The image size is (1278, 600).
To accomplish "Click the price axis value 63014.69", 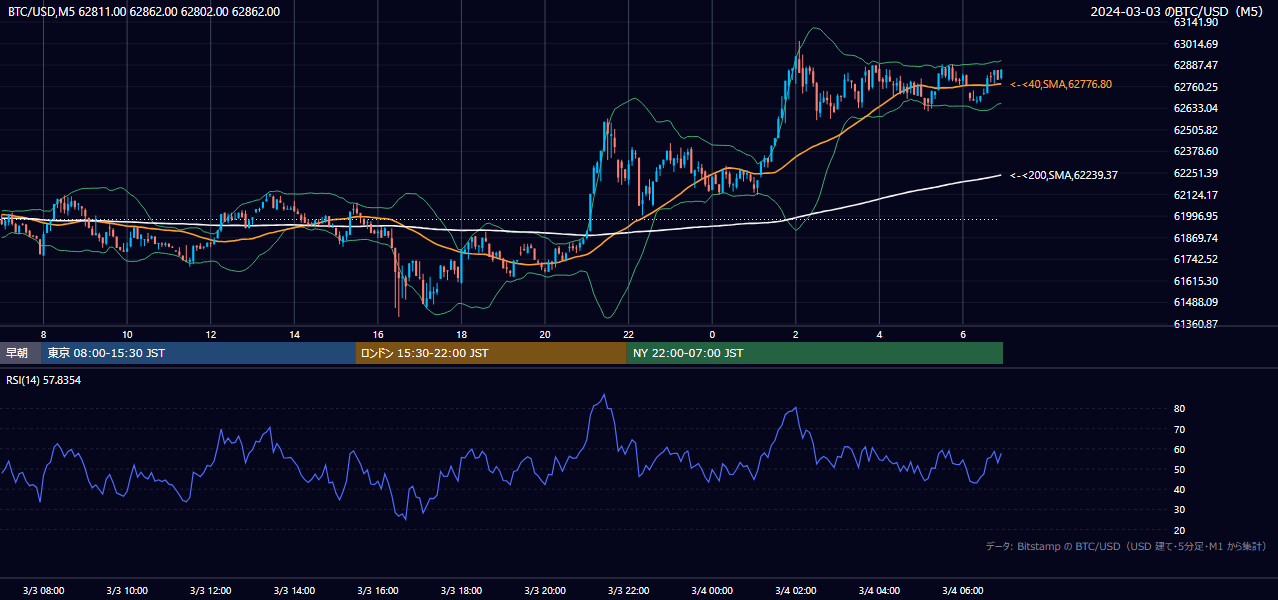I will pos(1195,44).
